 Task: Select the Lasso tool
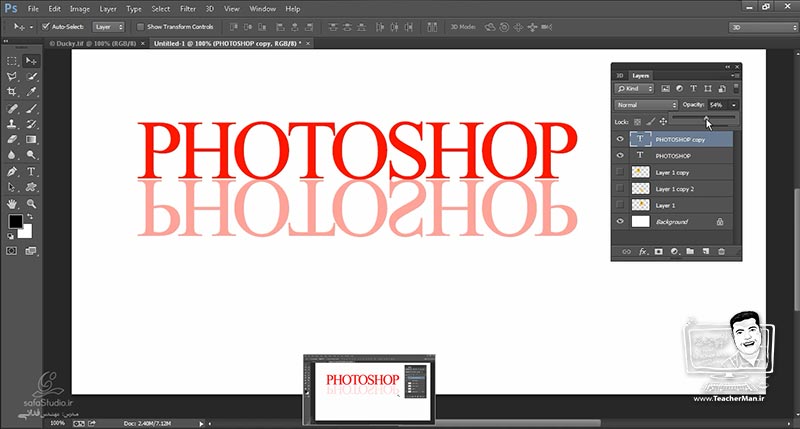[12, 77]
